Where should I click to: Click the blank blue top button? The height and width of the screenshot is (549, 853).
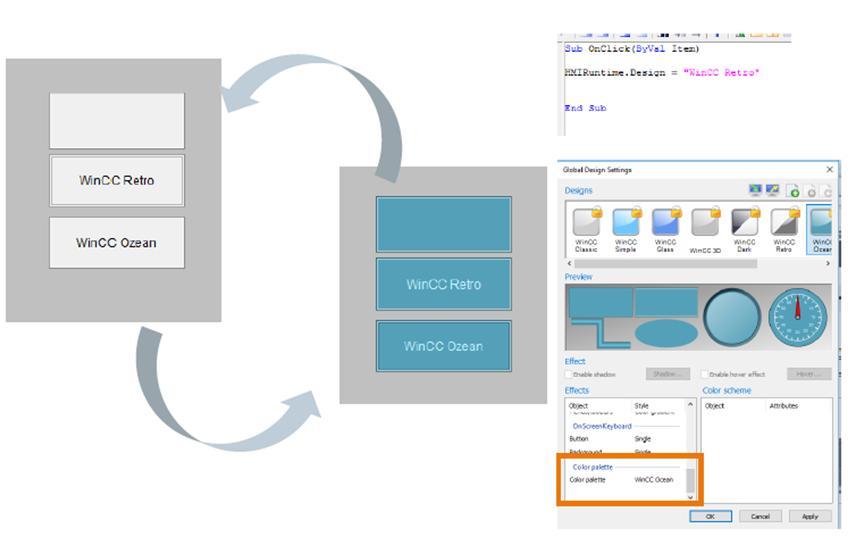(x=444, y=224)
